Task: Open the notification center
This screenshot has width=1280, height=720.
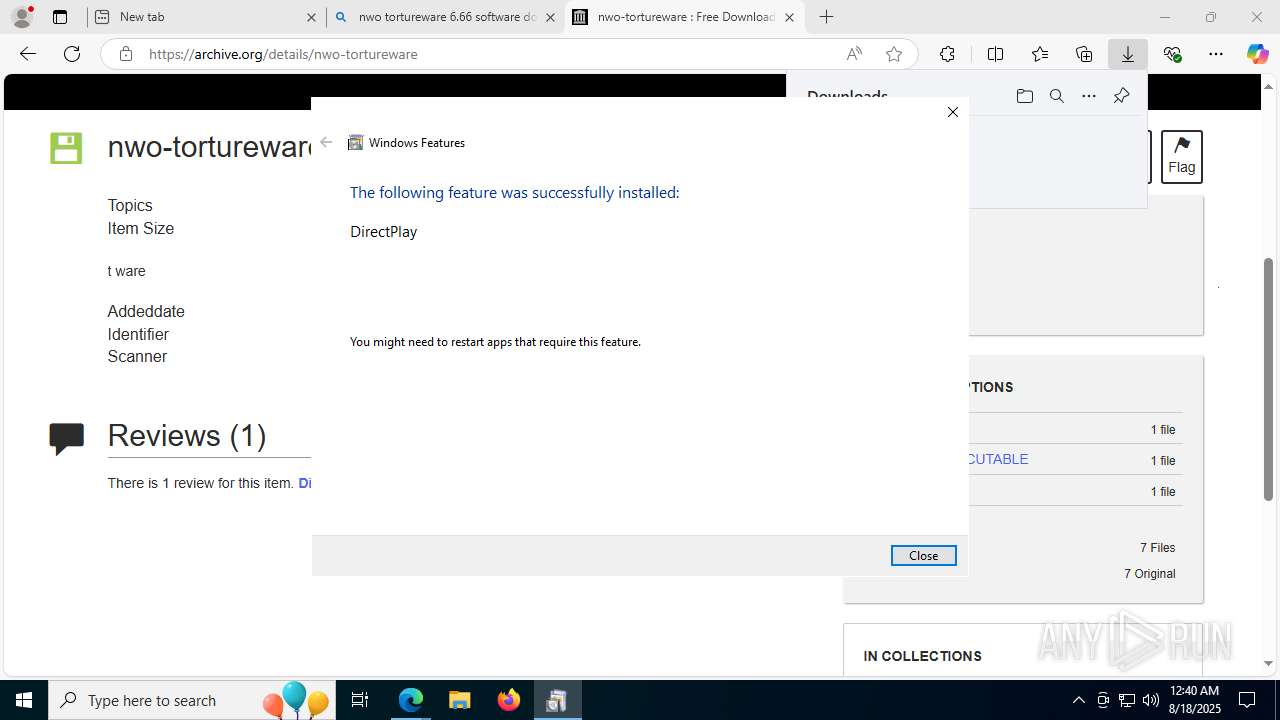Action: tap(1247, 700)
